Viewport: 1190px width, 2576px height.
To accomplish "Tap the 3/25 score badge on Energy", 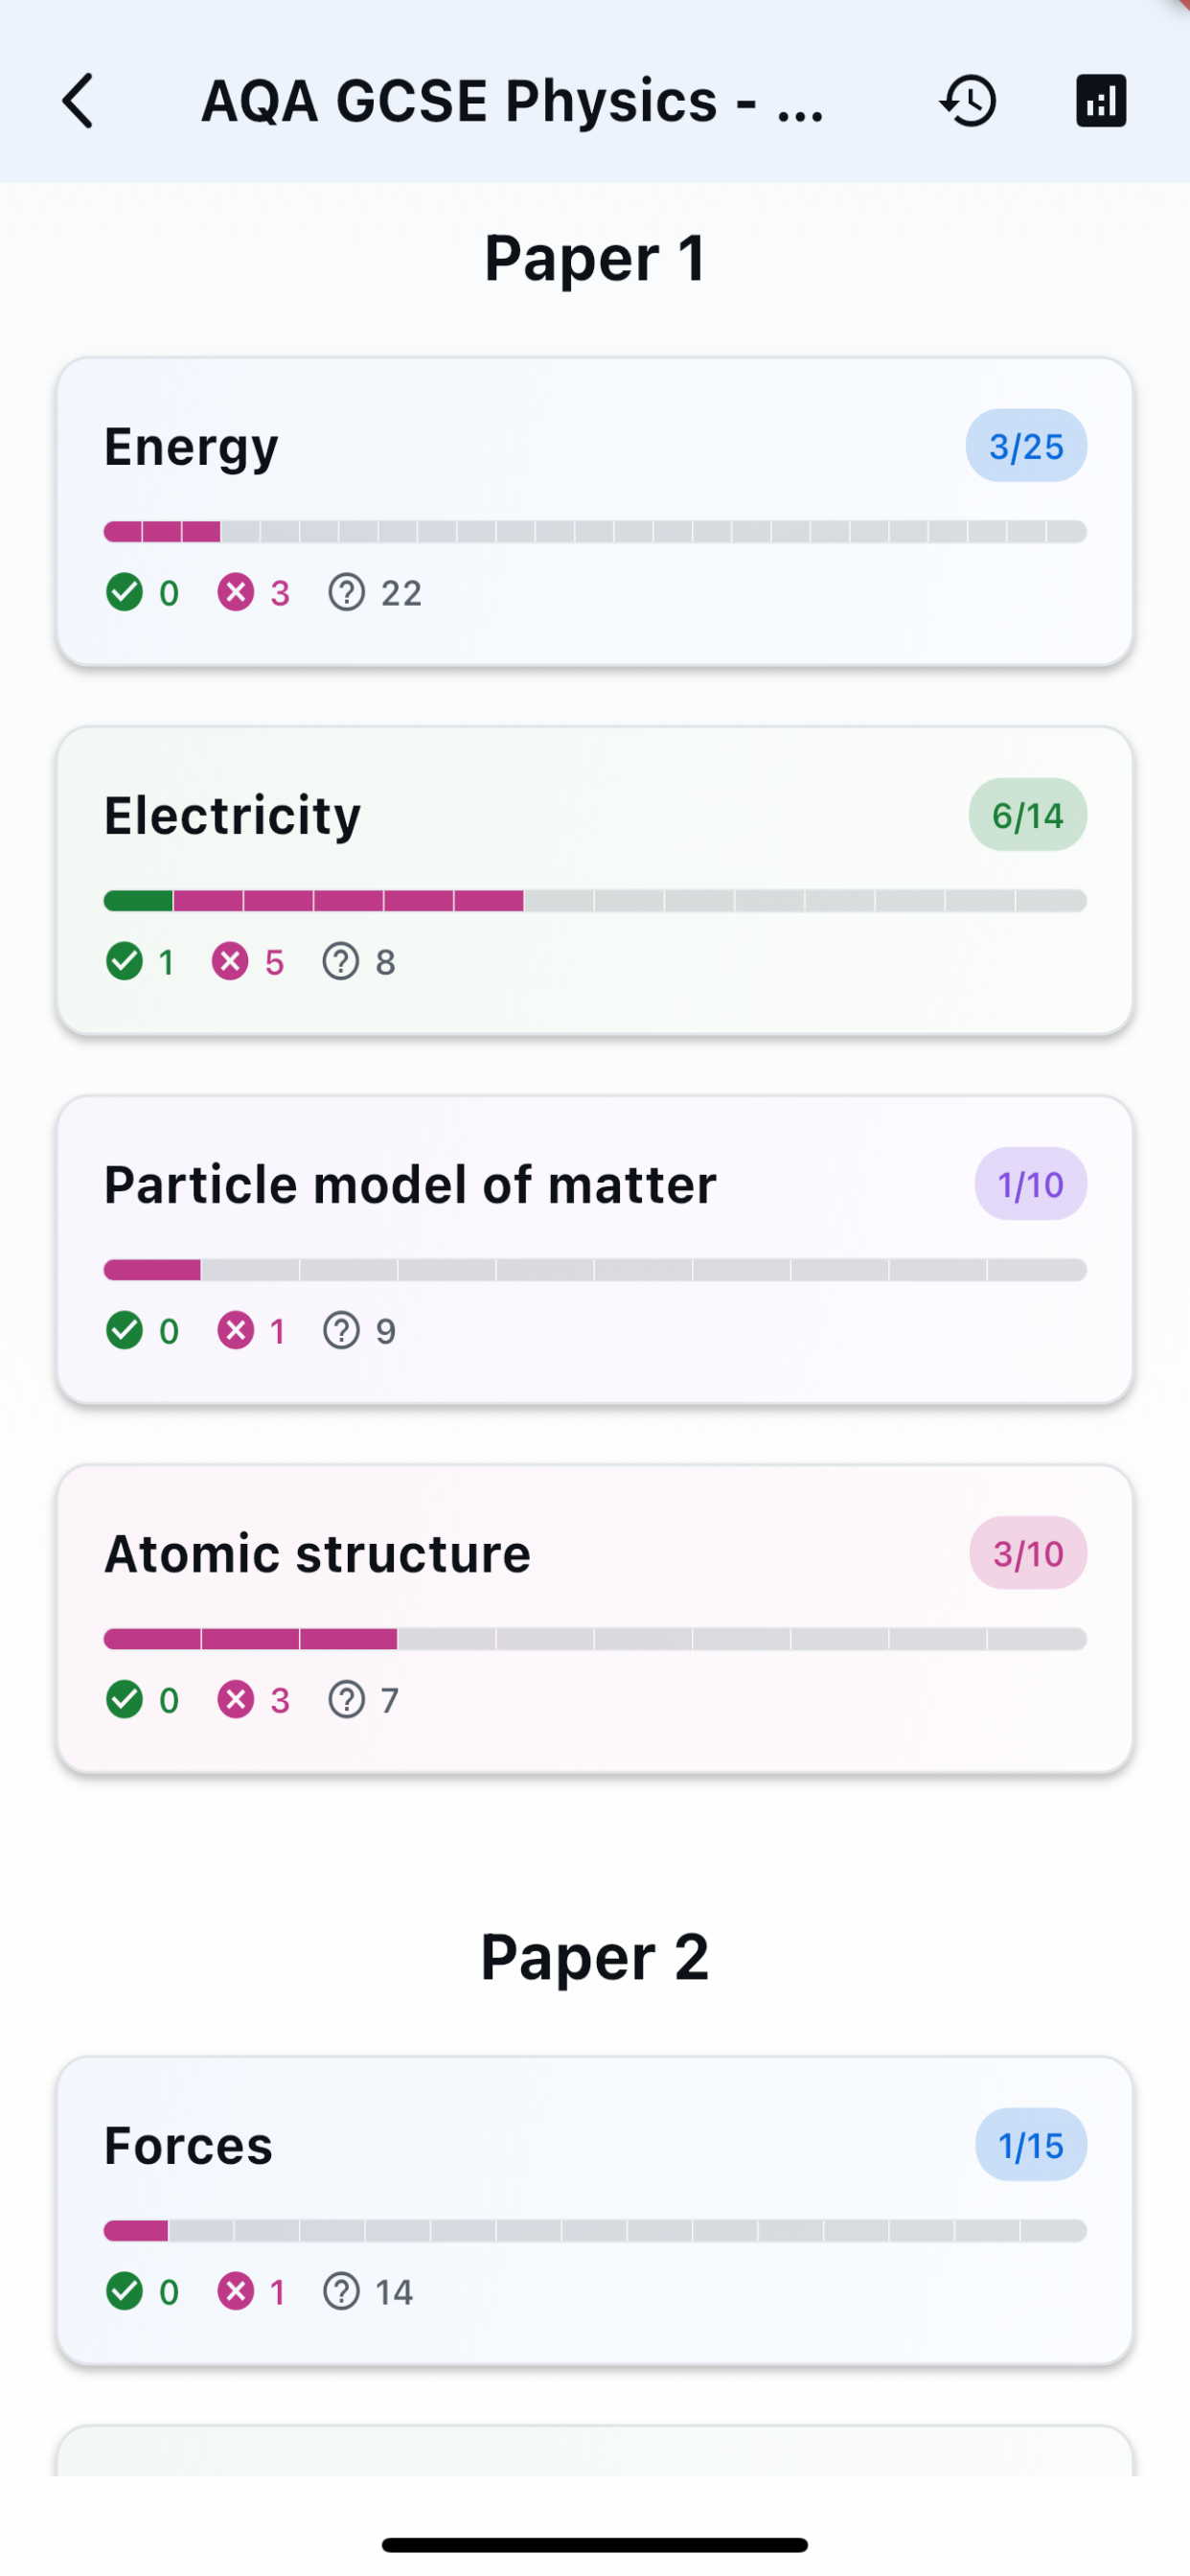I will (x=1025, y=446).
